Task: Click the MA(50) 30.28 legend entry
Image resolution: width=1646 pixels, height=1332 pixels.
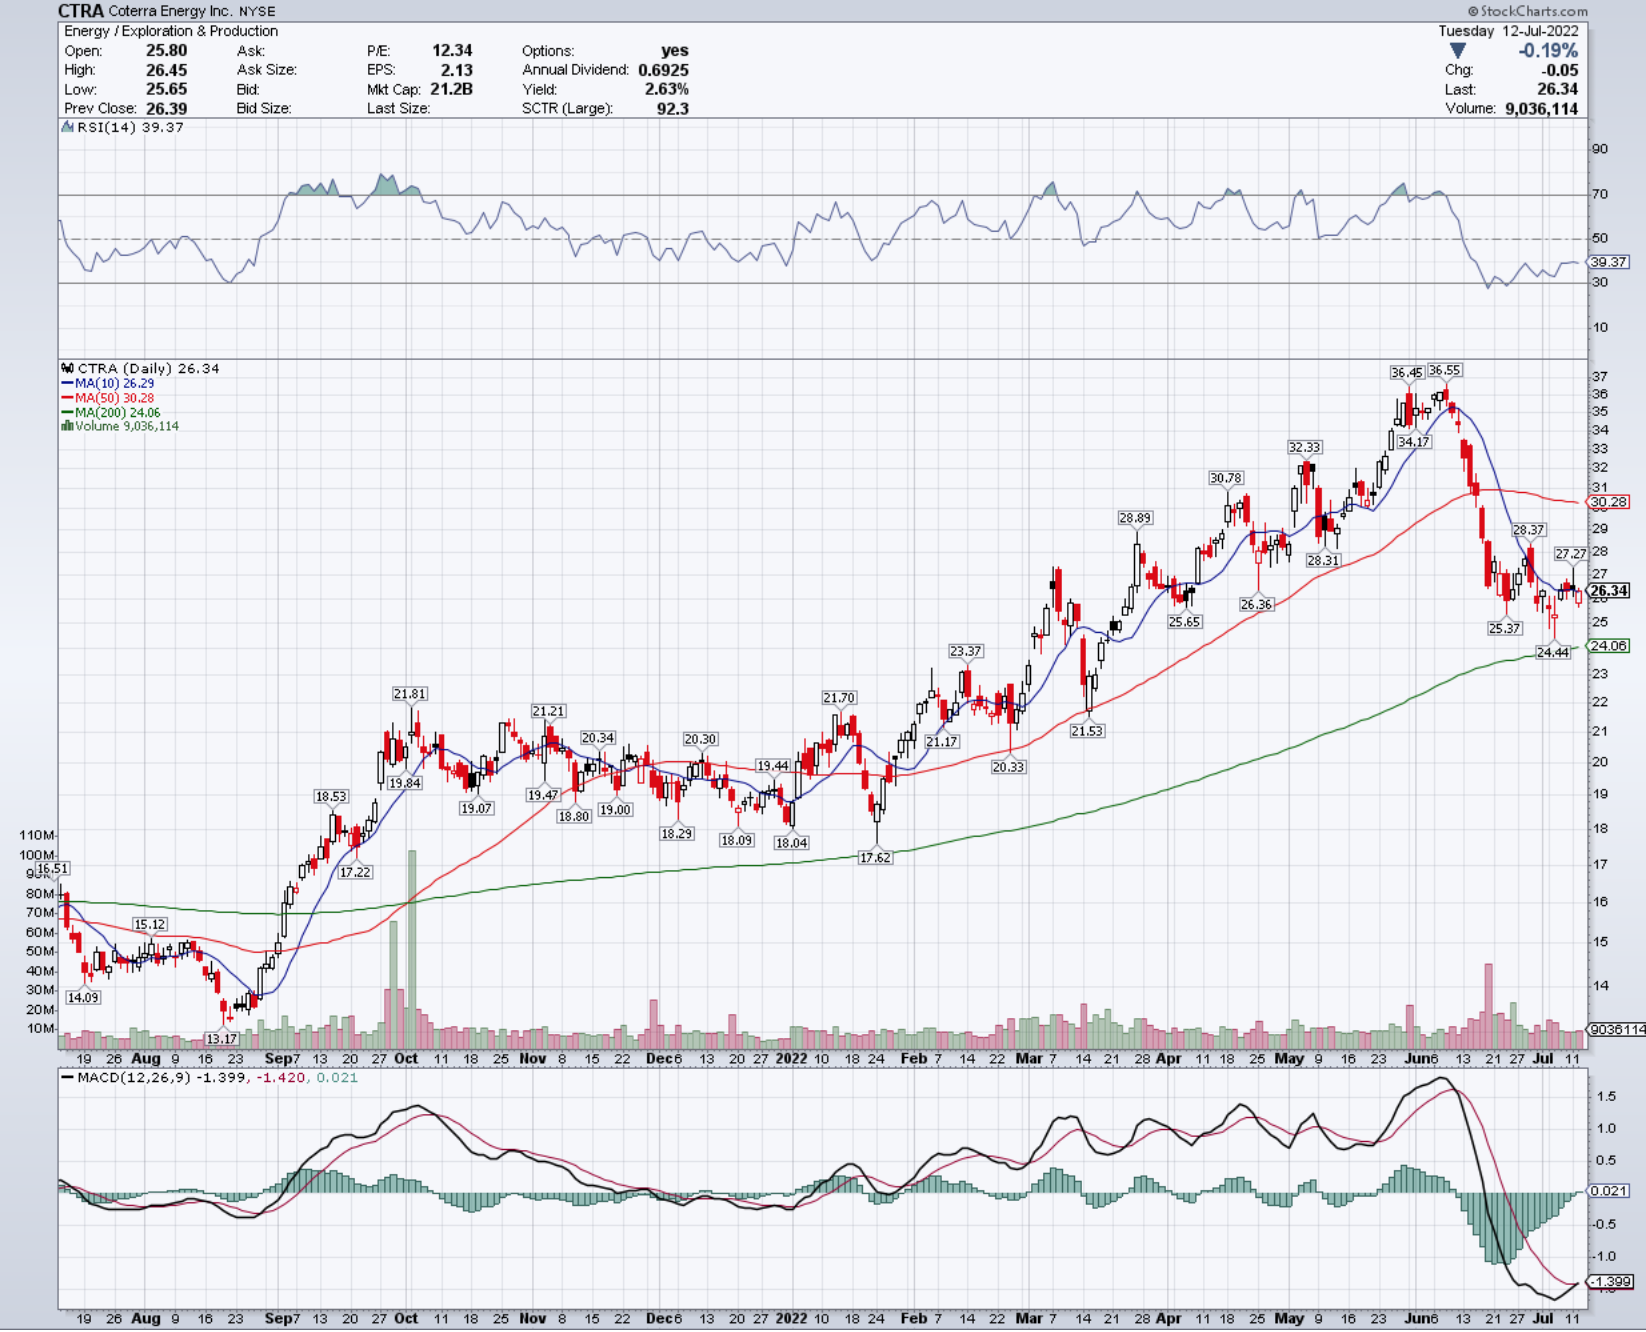Action: pyautogui.click(x=108, y=398)
